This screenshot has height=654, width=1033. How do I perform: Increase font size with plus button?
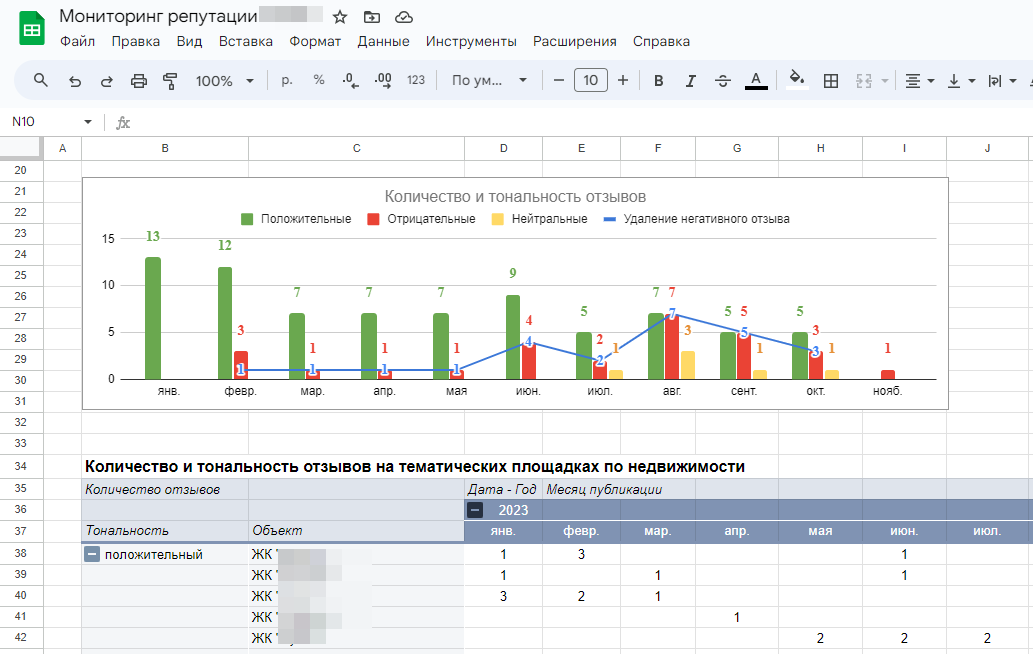click(623, 81)
